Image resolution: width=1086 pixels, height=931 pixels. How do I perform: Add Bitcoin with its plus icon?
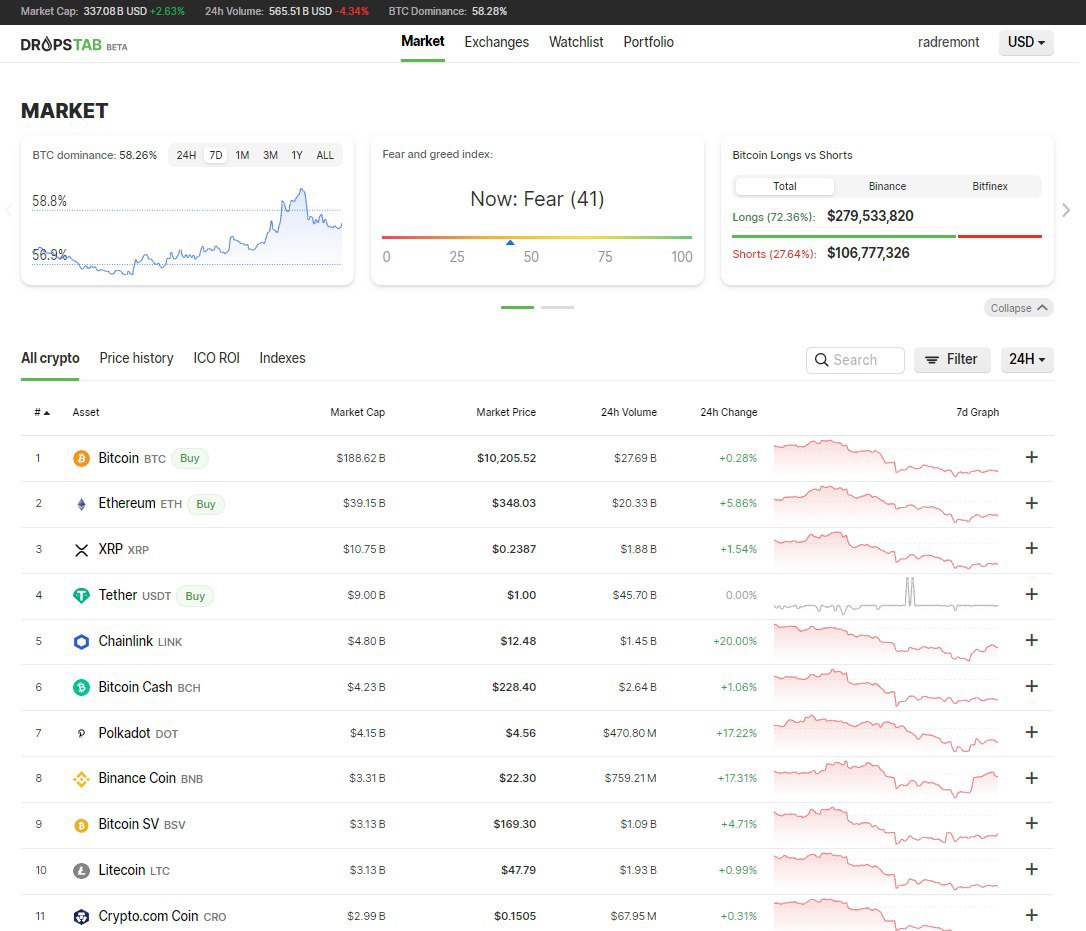point(1031,457)
